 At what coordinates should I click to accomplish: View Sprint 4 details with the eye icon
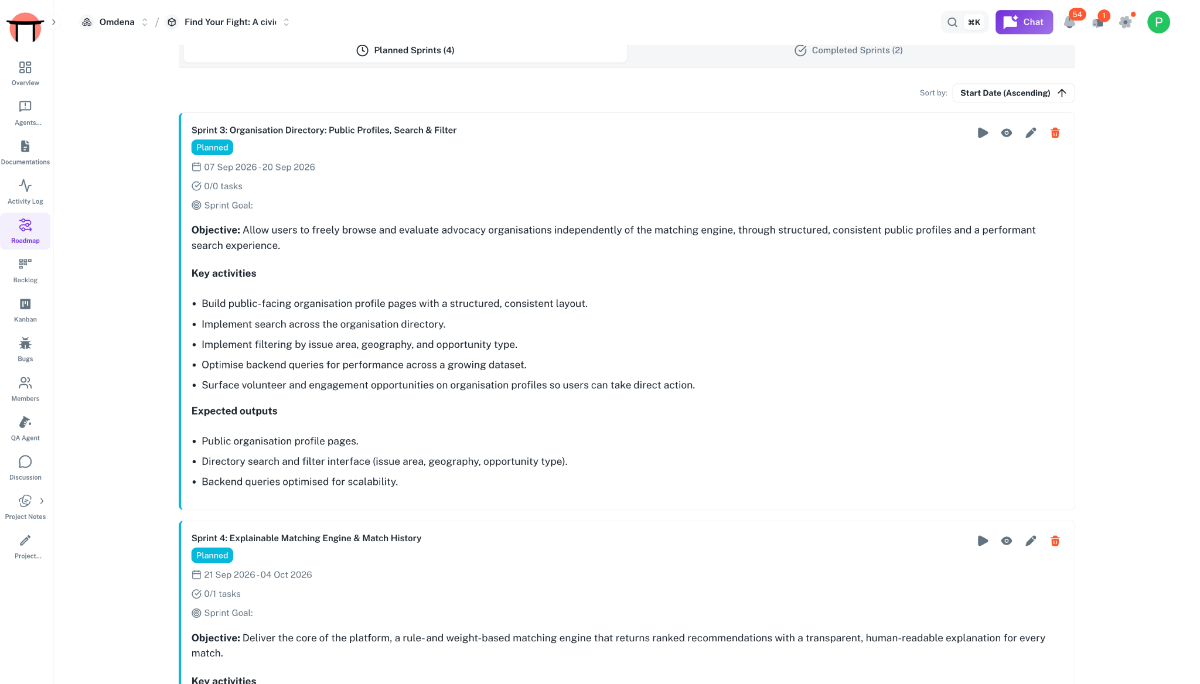[x=1007, y=541]
